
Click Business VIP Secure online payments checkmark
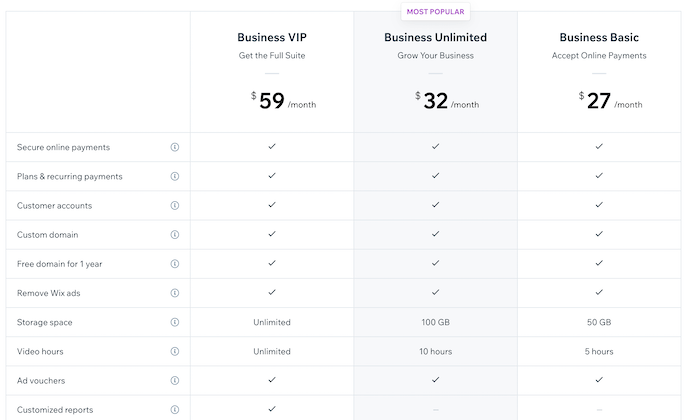[x=272, y=146]
